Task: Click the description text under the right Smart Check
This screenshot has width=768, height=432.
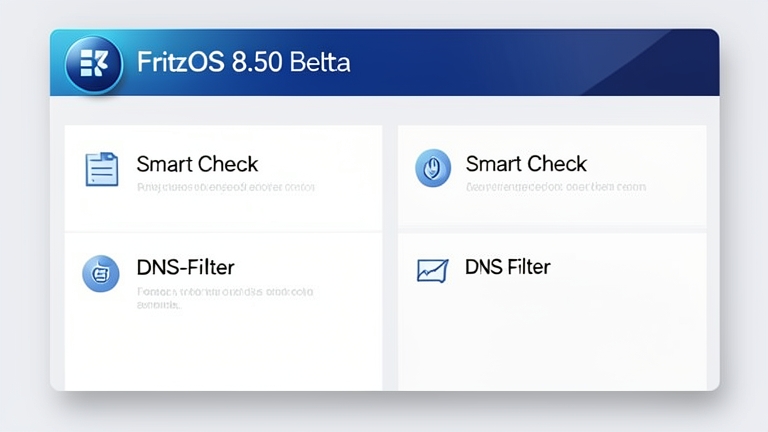Action: click(556, 187)
